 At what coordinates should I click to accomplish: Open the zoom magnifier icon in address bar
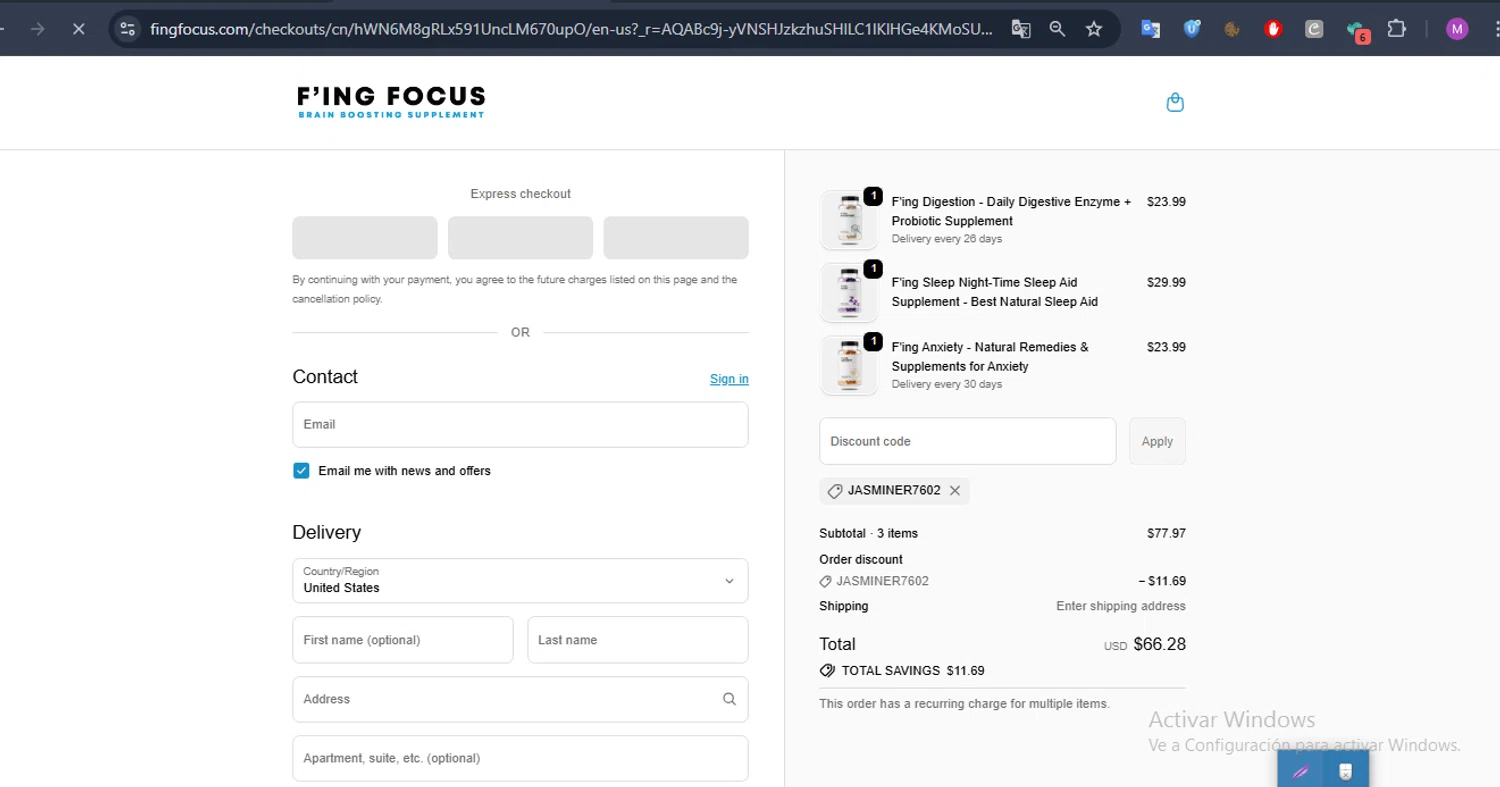[1057, 29]
